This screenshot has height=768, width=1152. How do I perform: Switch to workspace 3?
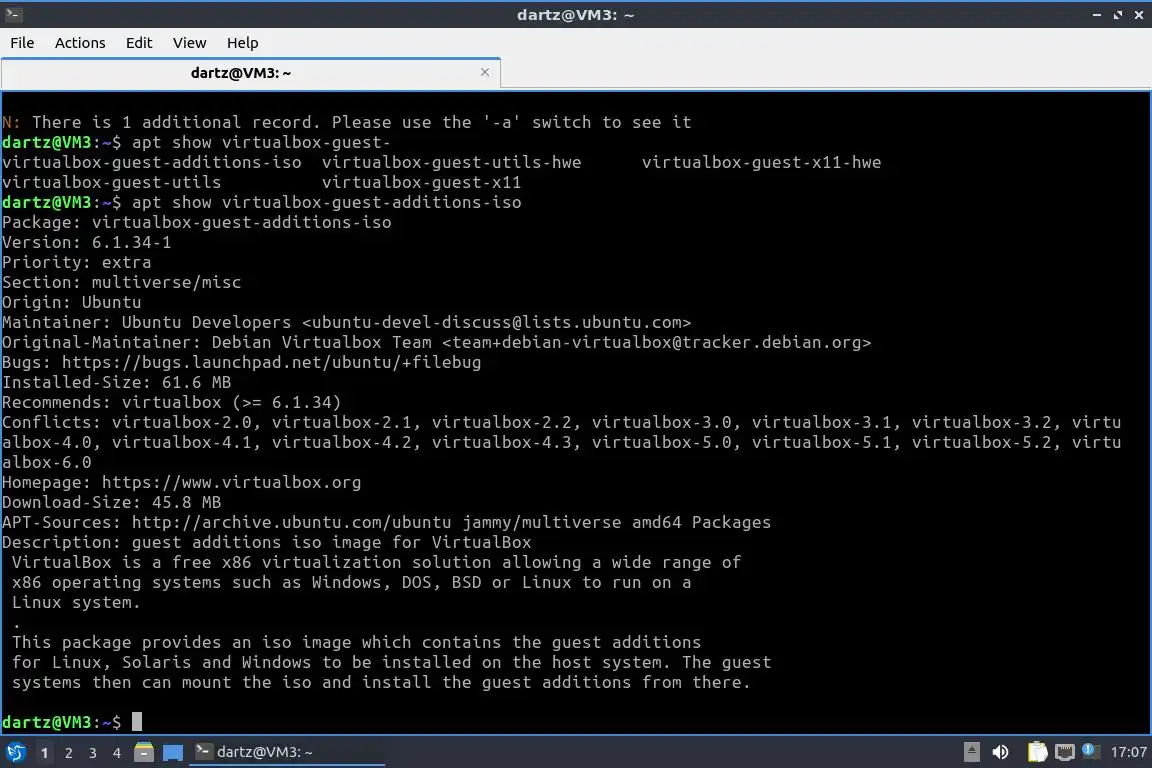93,753
